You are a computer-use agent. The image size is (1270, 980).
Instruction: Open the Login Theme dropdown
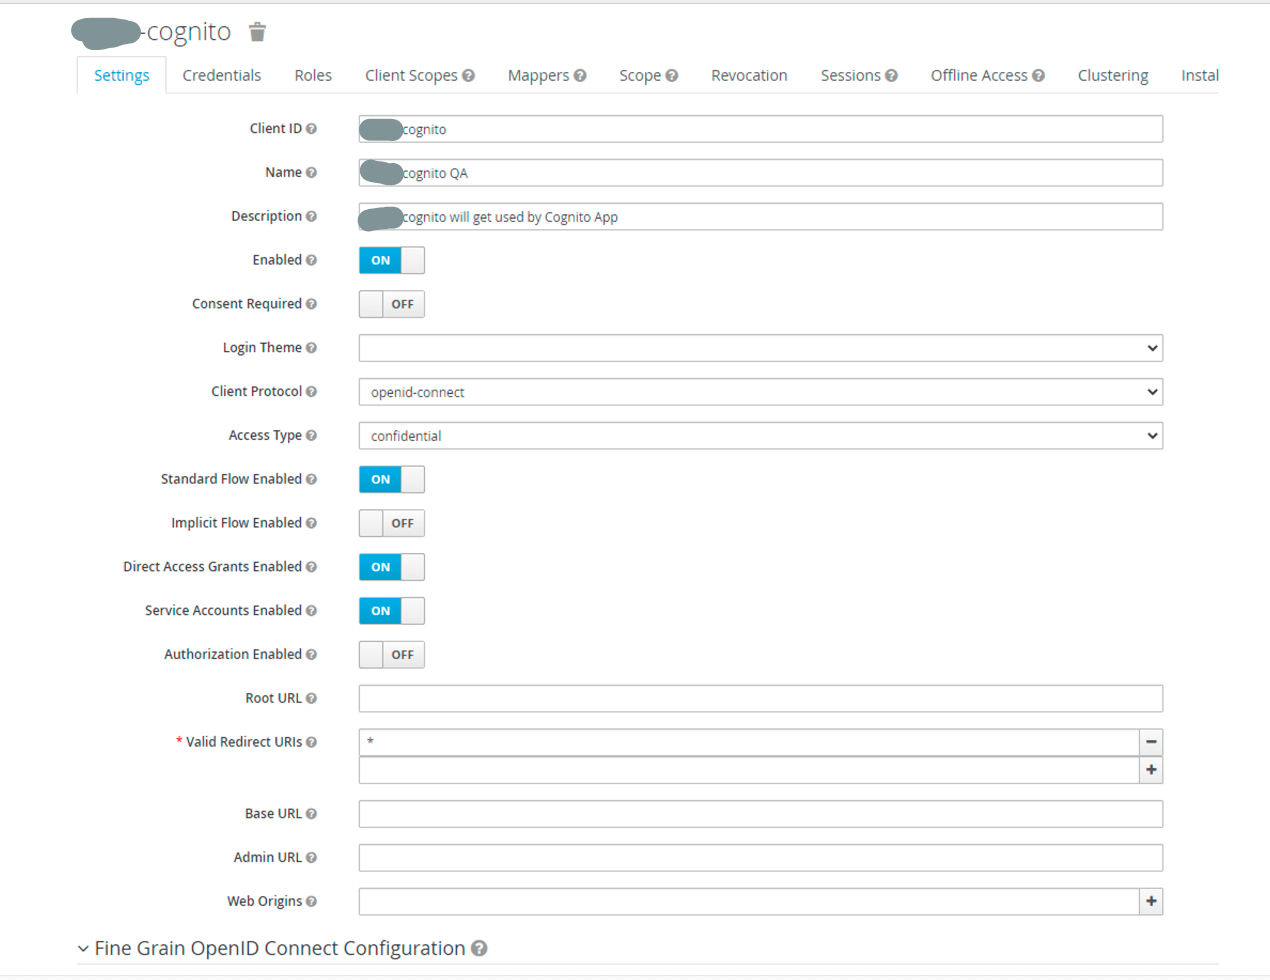(760, 347)
